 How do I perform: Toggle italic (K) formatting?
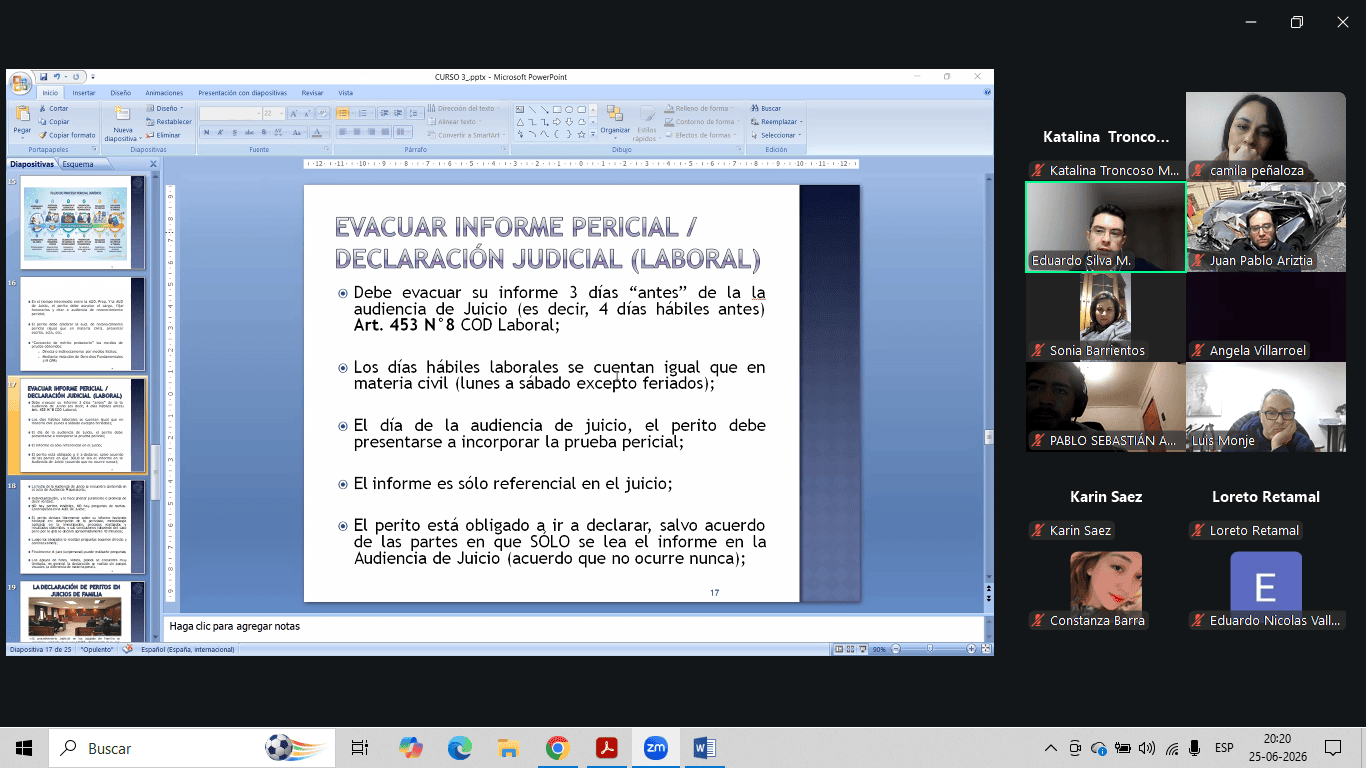219,132
